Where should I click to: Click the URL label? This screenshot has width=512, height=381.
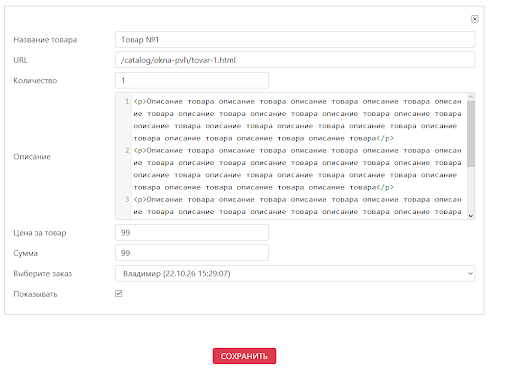click(20, 60)
